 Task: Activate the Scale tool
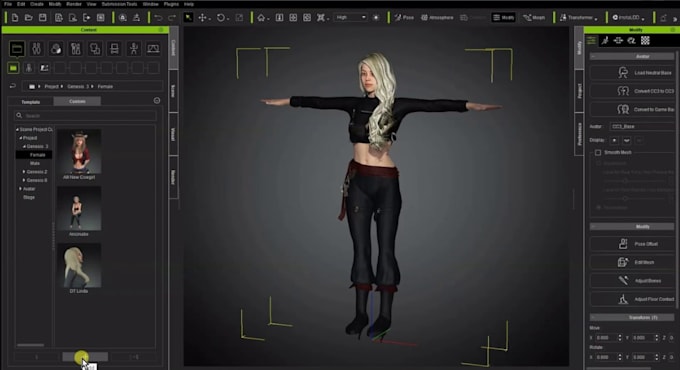click(x=239, y=18)
